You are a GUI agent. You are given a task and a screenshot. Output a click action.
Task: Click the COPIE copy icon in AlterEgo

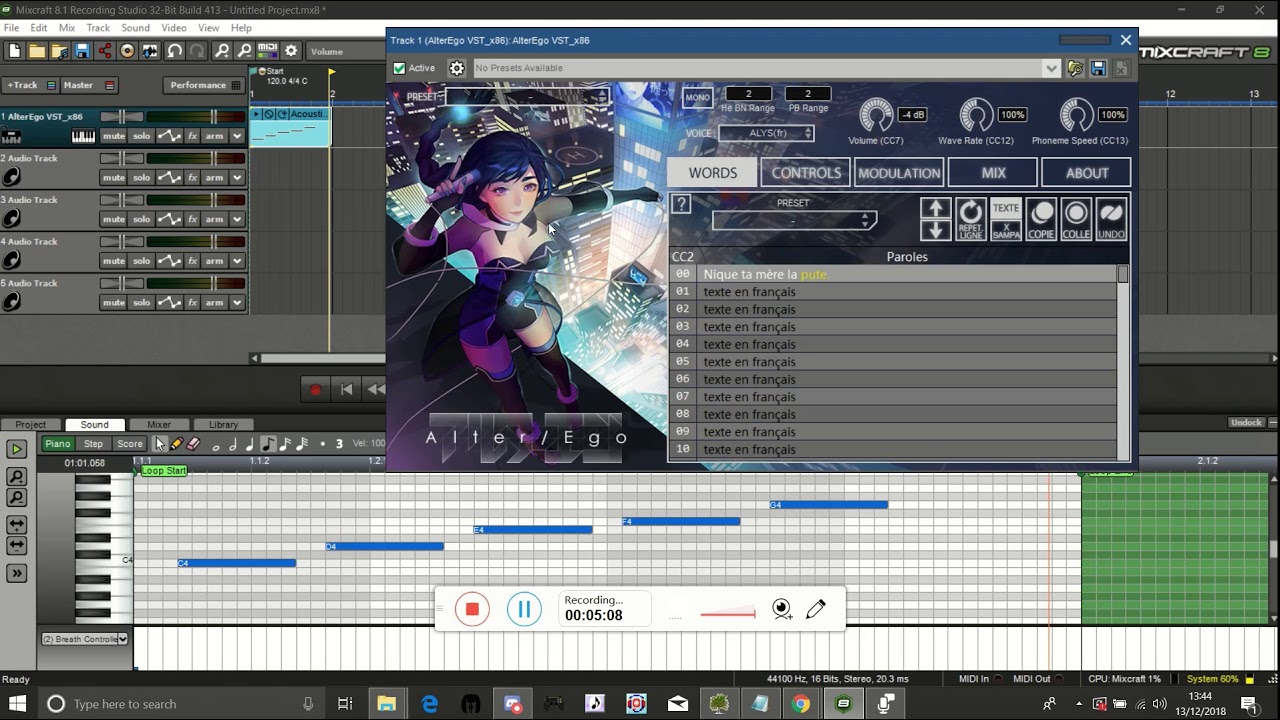pyautogui.click(x=1041, y=219)
